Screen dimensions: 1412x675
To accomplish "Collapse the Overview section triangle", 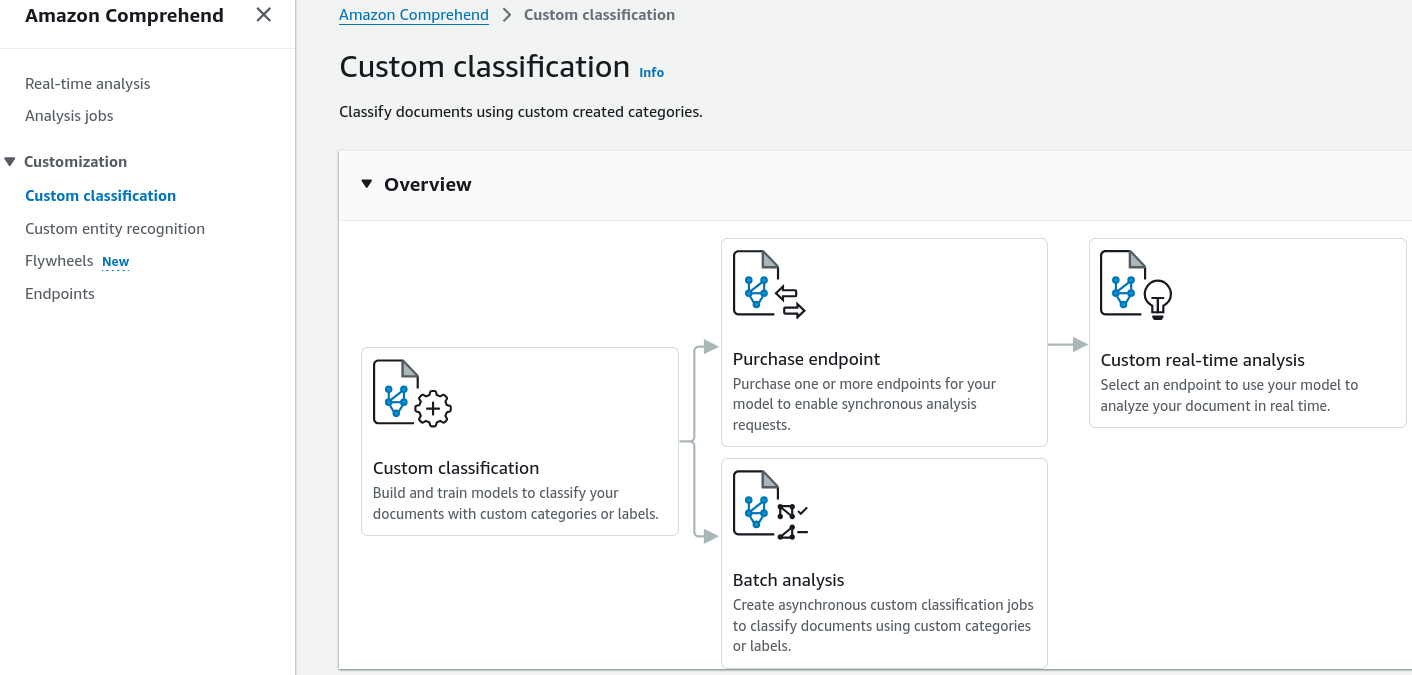I will (366, 184).
